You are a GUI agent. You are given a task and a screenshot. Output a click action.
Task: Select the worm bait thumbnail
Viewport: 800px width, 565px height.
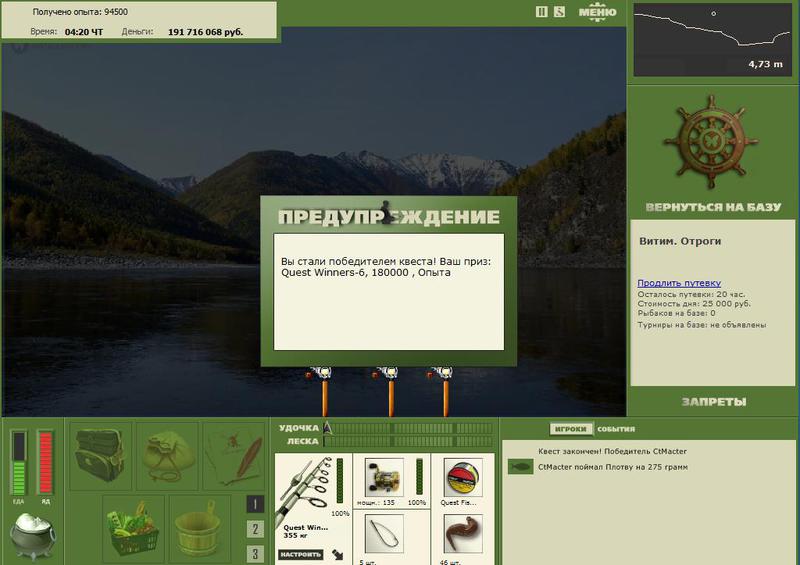tap(463, 534)
